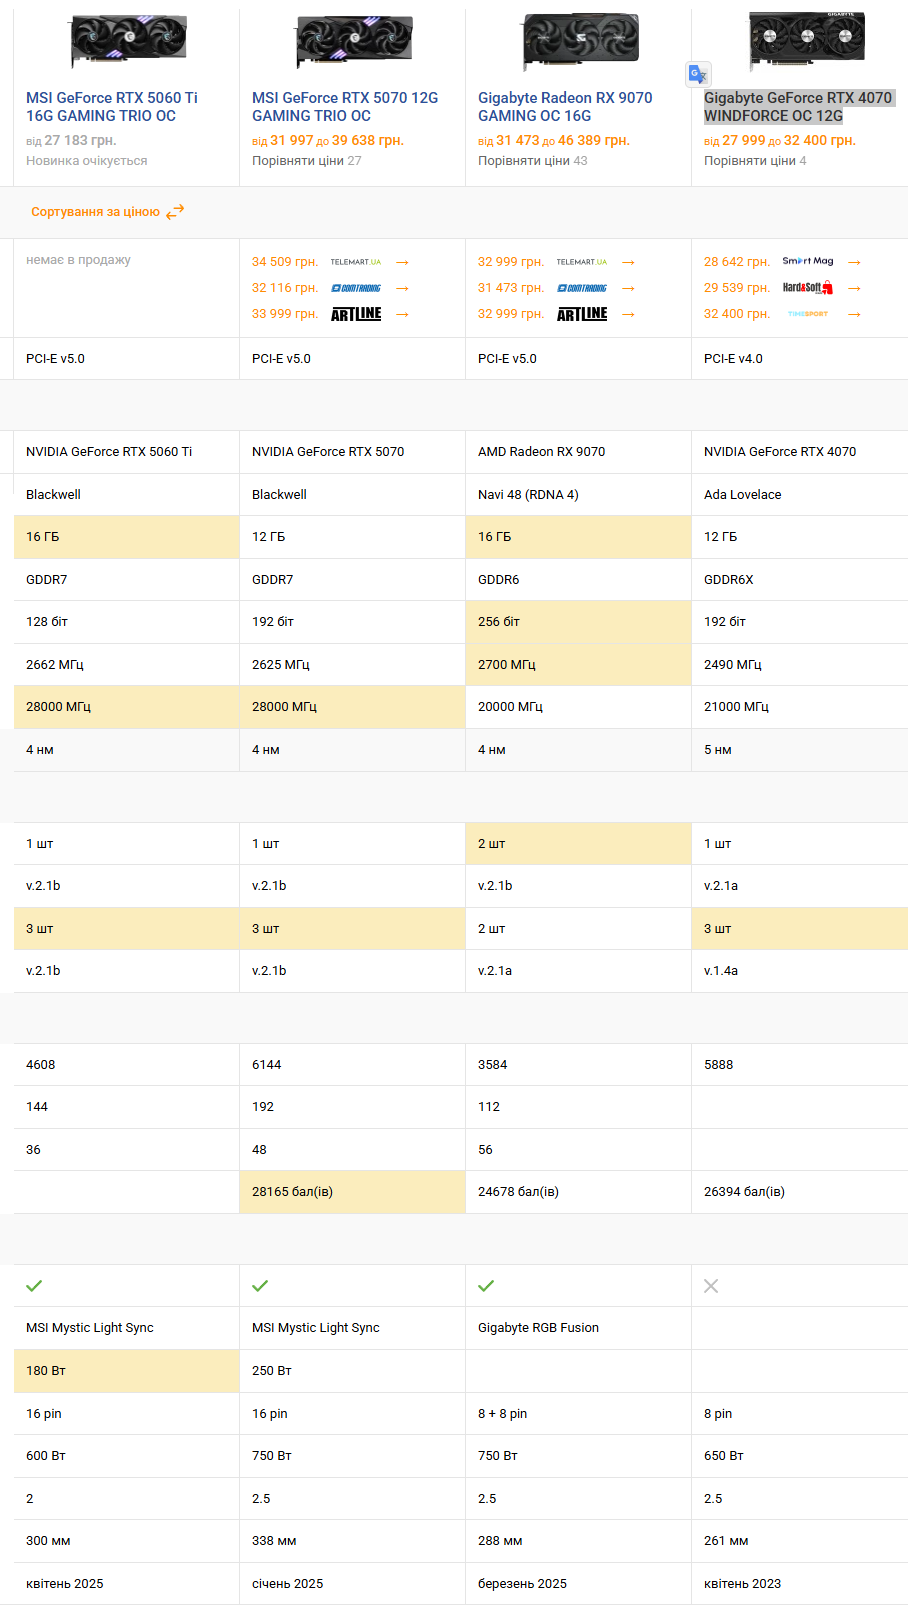Select the Gigabyte RGB Fusion cell
908x1620 pixels.
[579, 1328]
